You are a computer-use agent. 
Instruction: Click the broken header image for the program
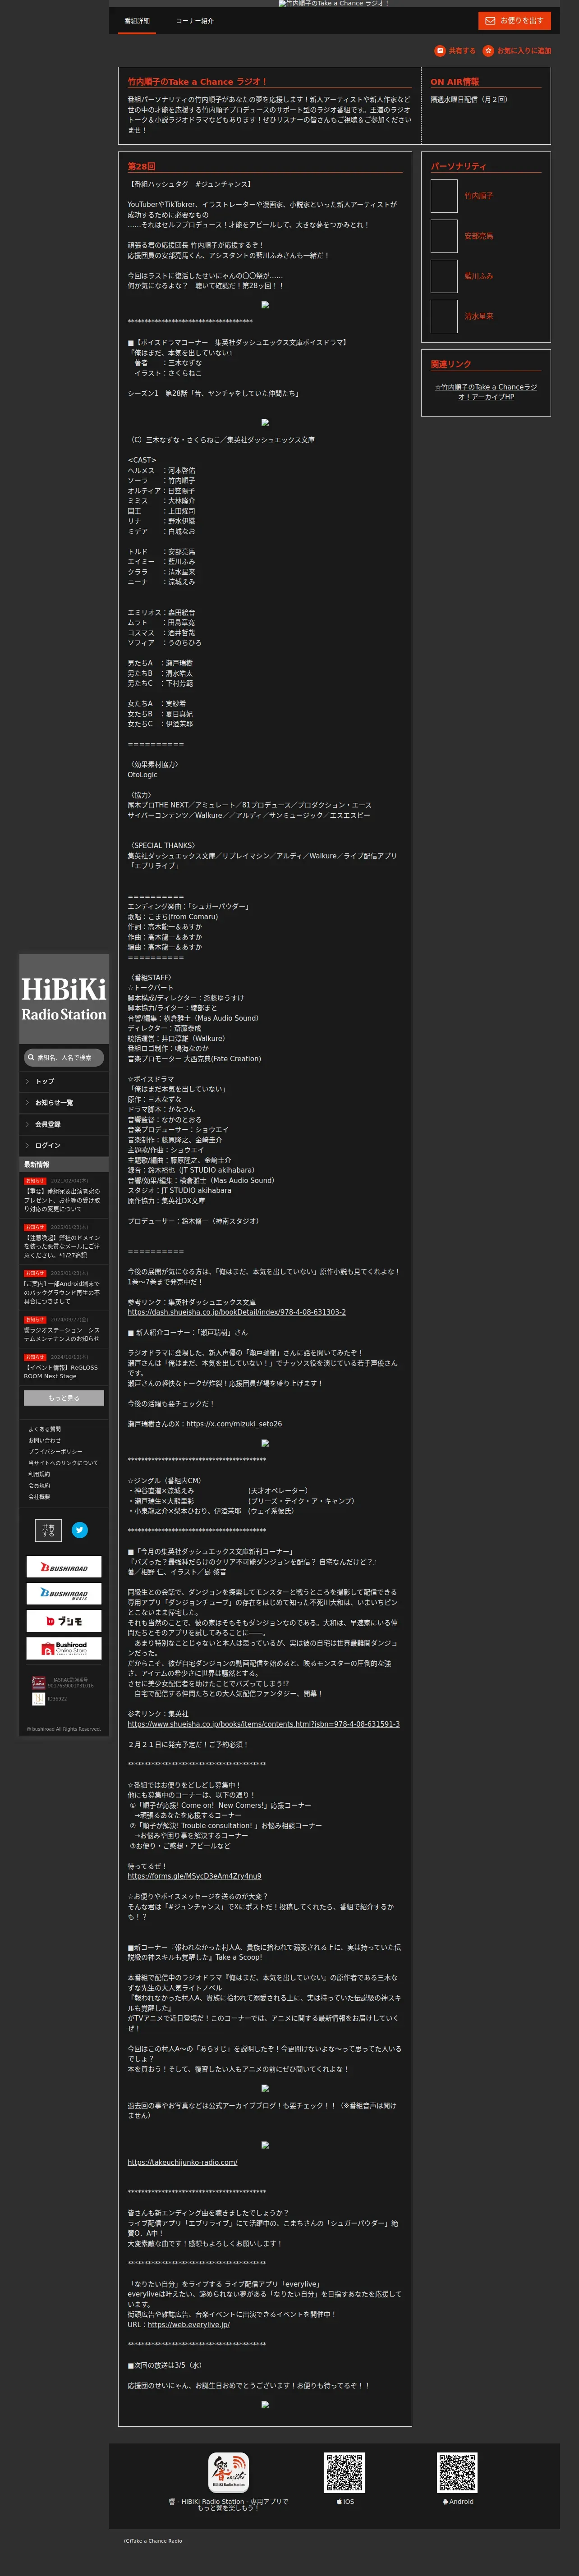pos(334,4)
